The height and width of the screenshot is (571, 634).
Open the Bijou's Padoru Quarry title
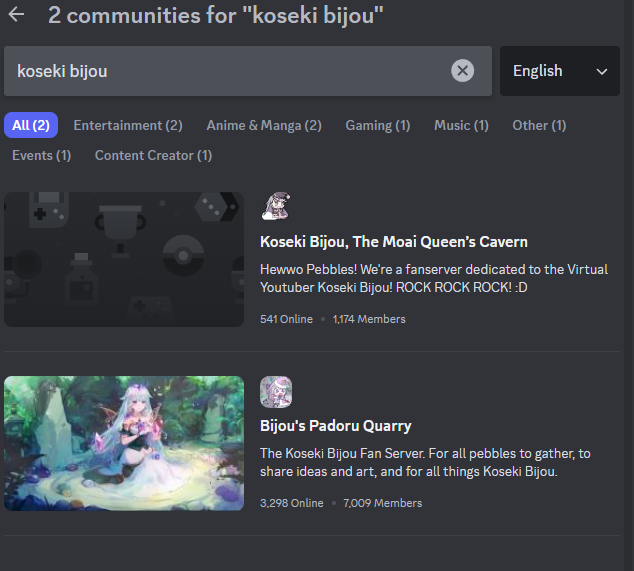[336, 426]
